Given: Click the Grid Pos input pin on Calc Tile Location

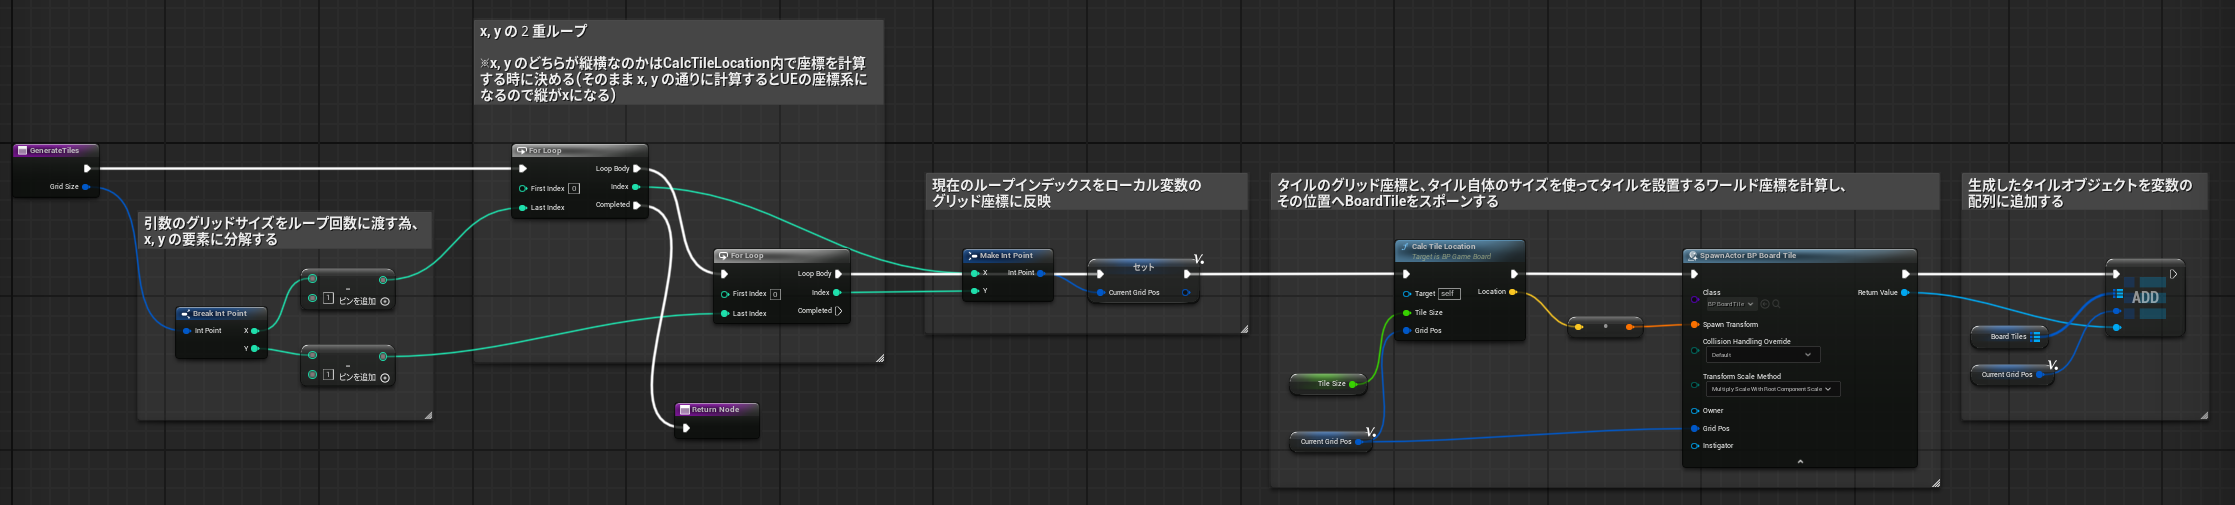Looking at the screenshot, I should [1407, 331].
